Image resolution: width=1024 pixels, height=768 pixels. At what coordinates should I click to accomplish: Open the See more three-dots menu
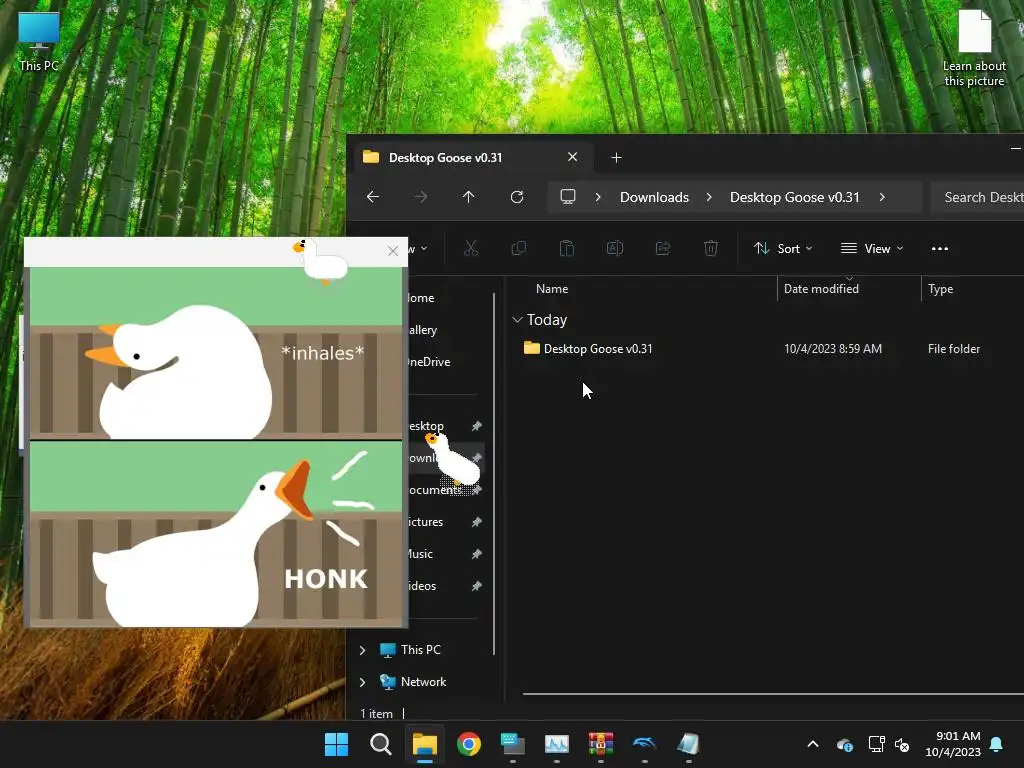[x=940, y=248]
